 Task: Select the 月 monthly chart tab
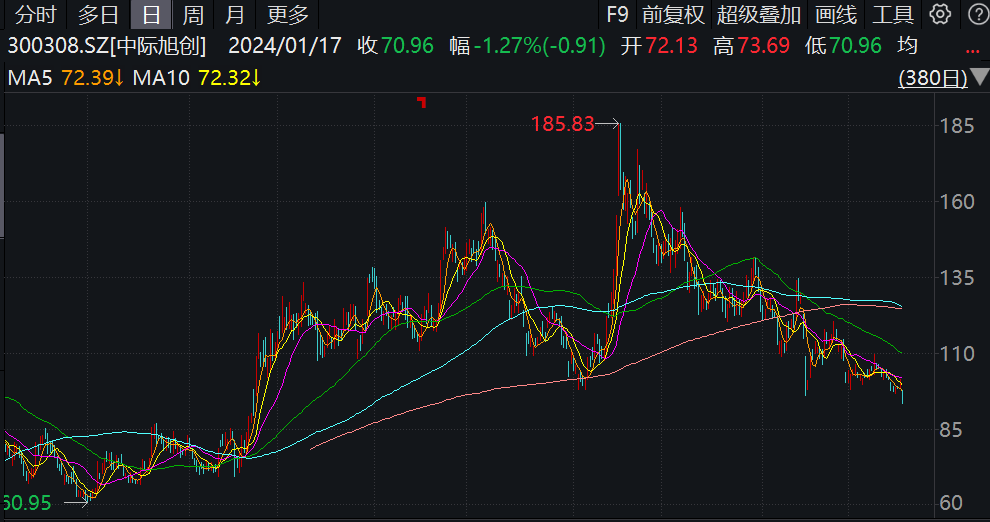[235, 15]
